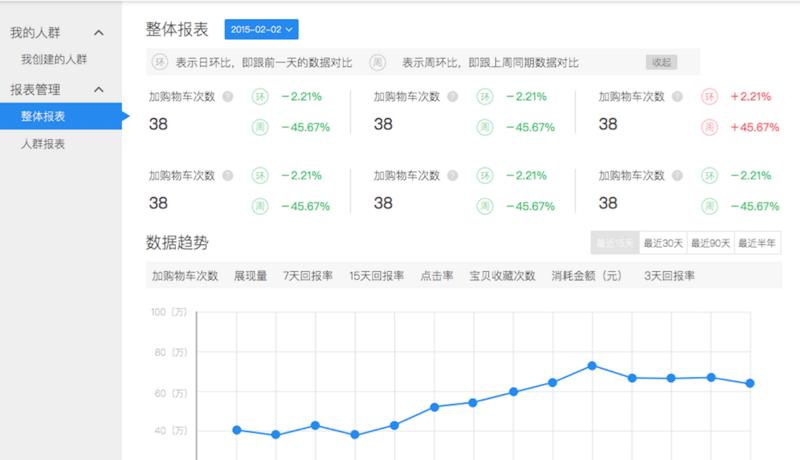This screenshot has height=460, width=800.
Task: Click green 周 icon in the bottom-left card
Action: [x=260, y=206]
